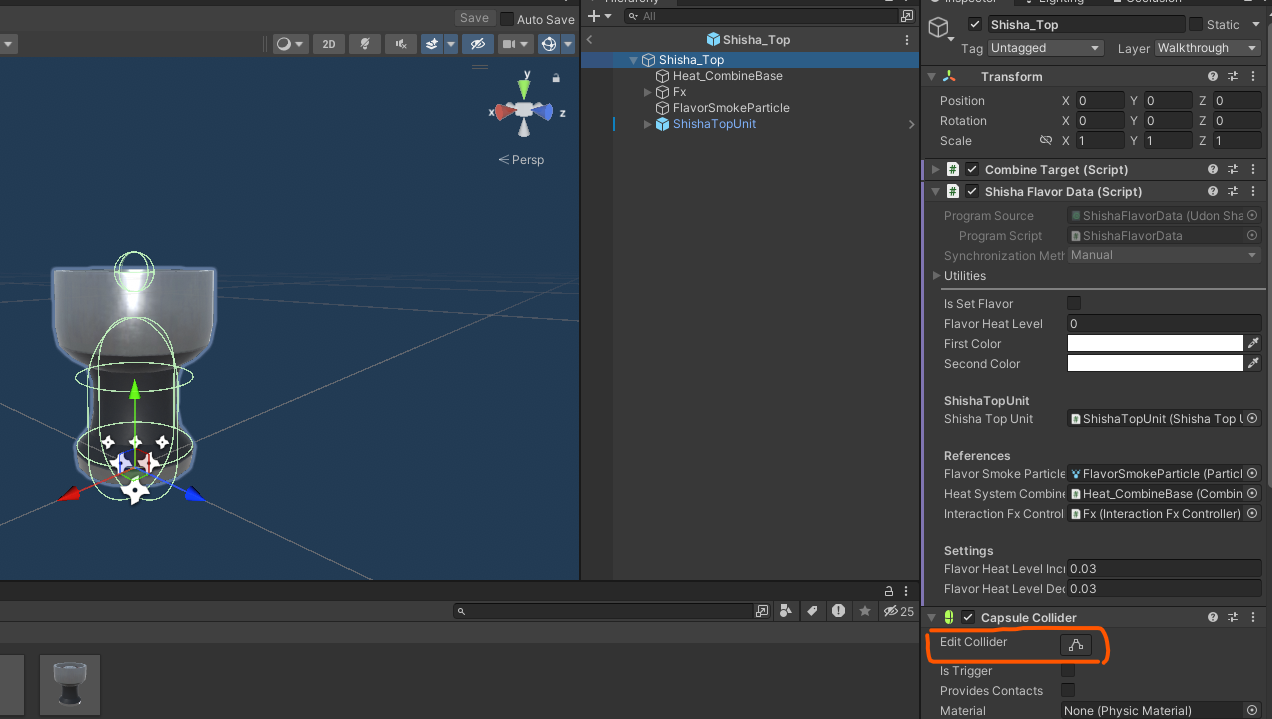Open Capsule Collider preset settings icon
Screen dimensions: 1272x719
tap(1233, 618)
